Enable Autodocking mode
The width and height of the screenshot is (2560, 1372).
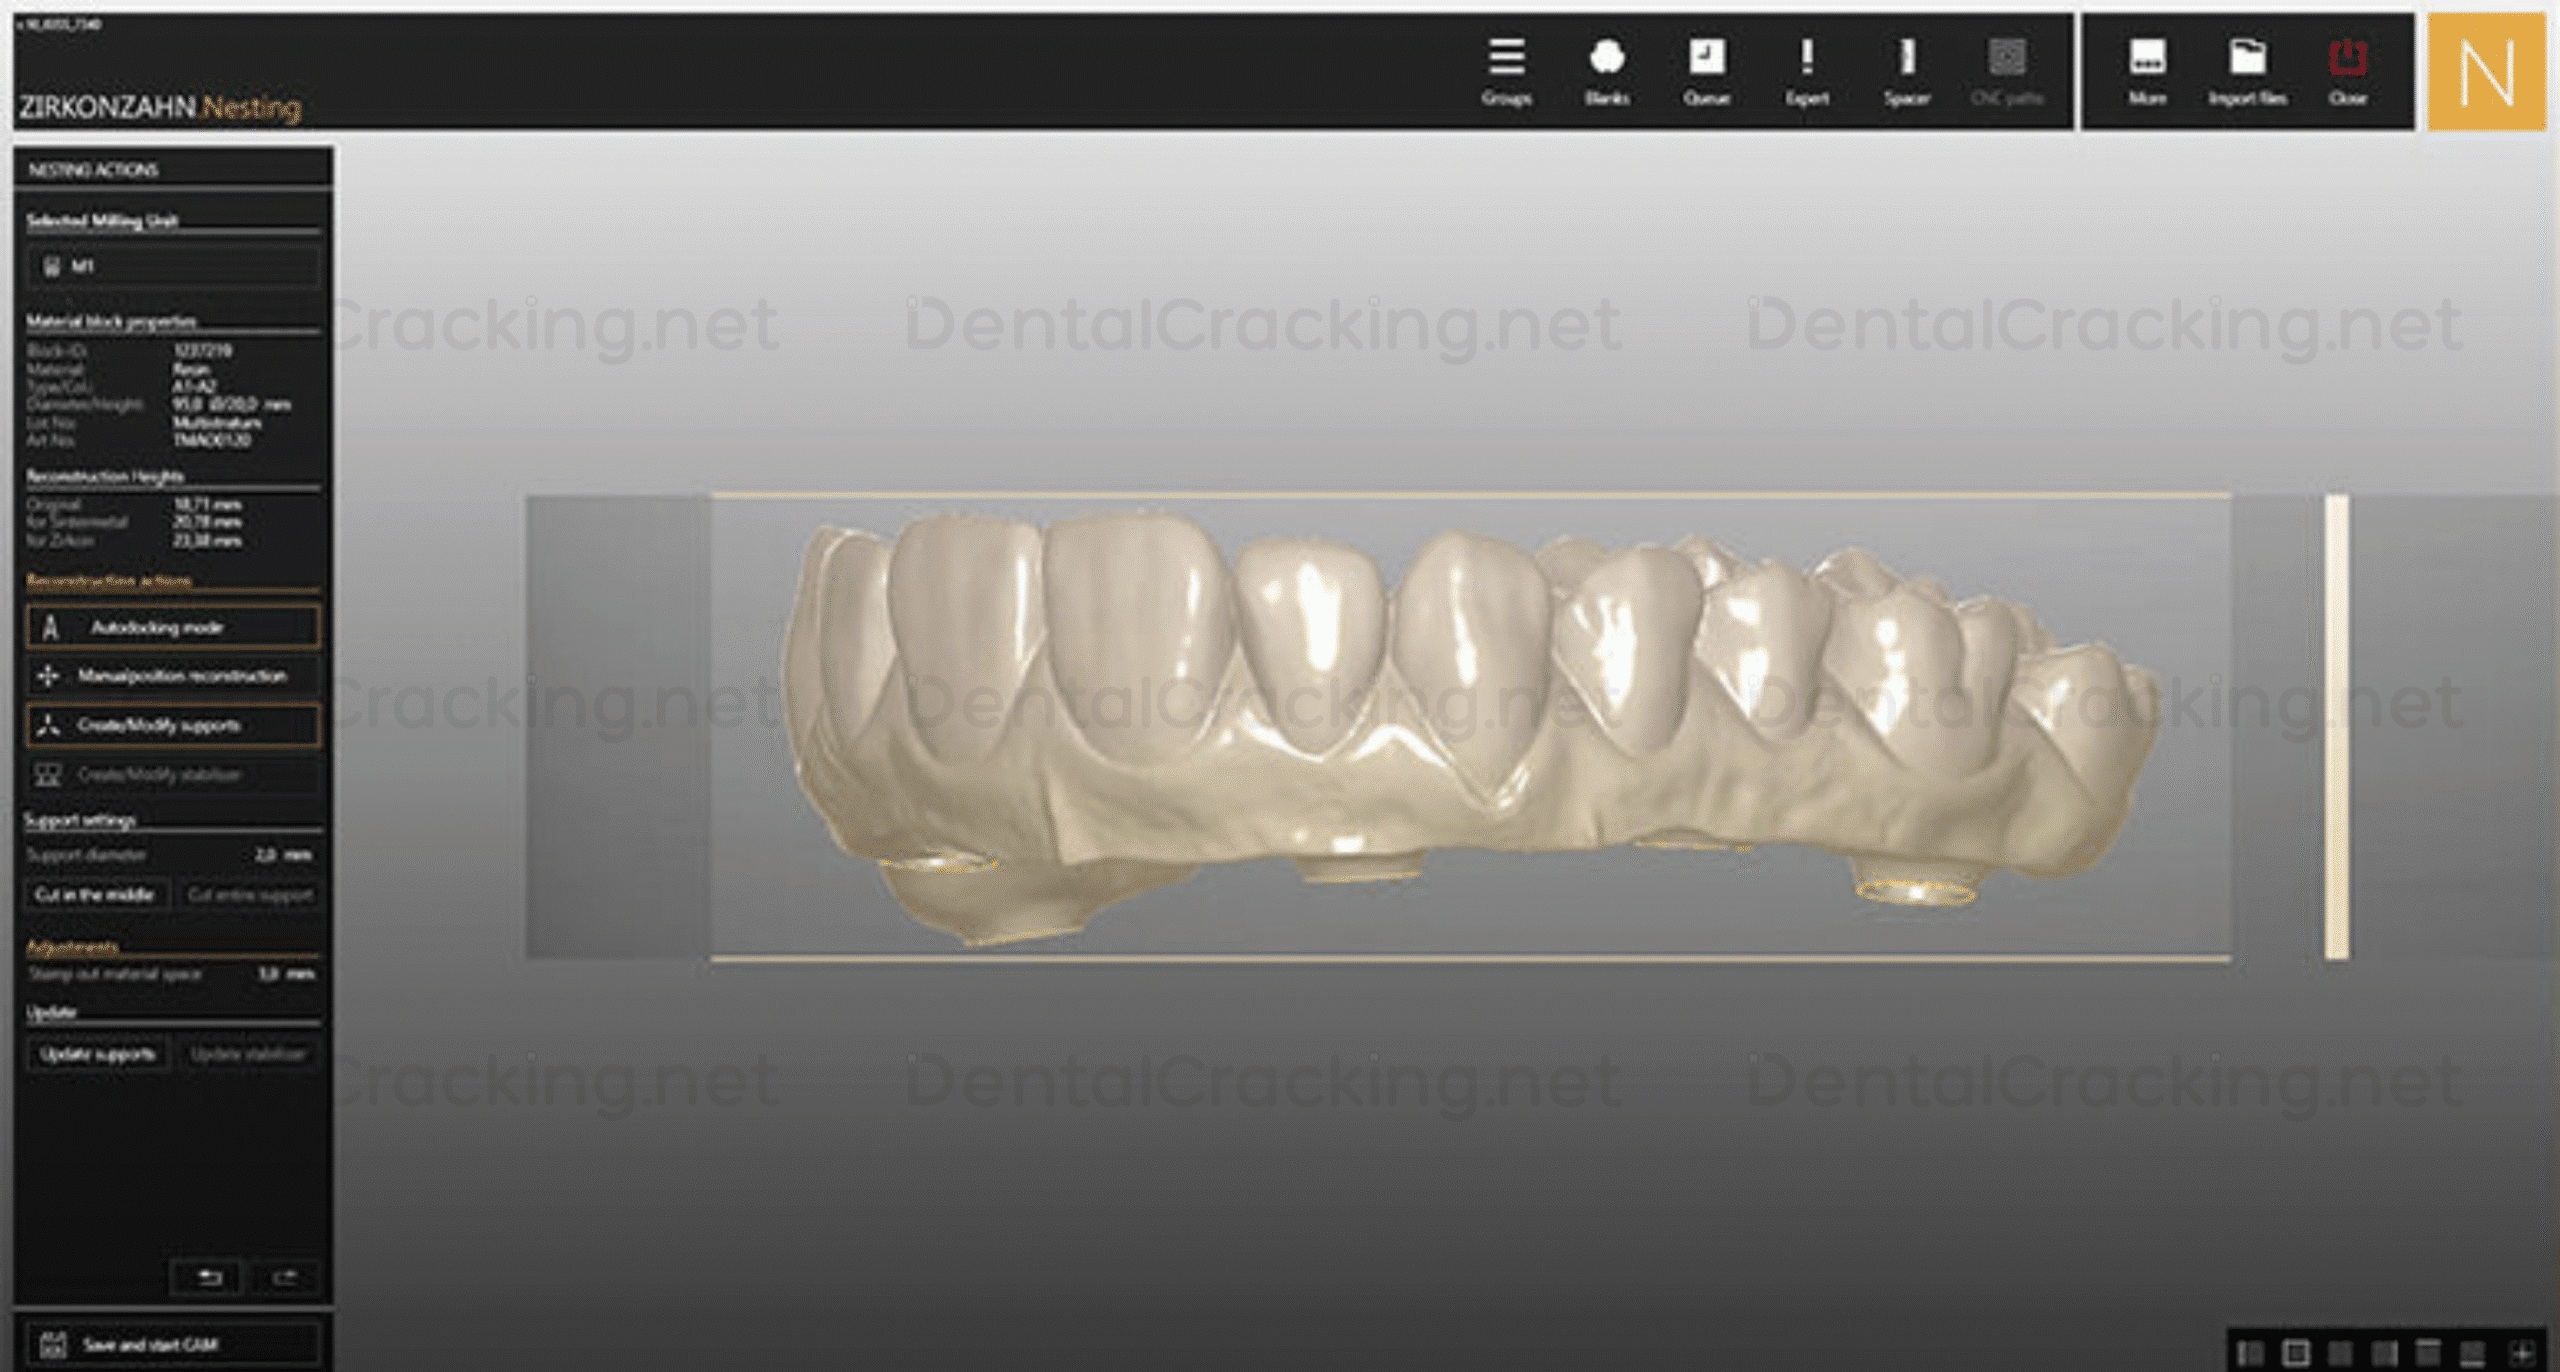173,627
